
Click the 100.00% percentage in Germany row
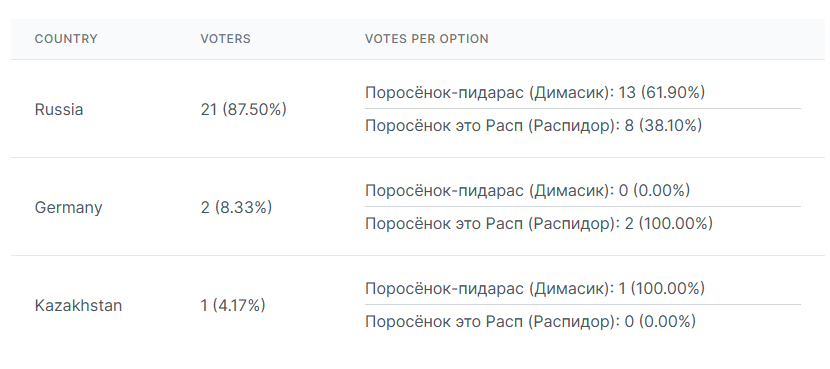click(675, 223)
